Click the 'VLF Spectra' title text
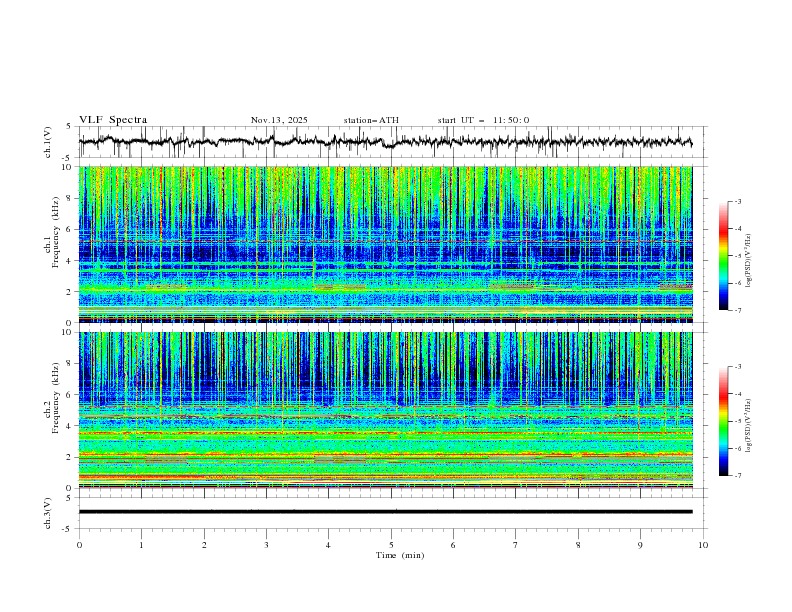Screen dimensions: 792x612 [113, 120]
